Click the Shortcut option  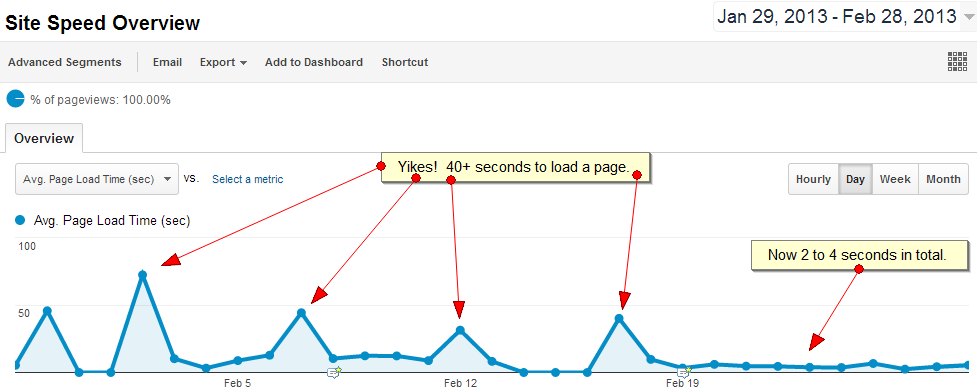(405, 62)
